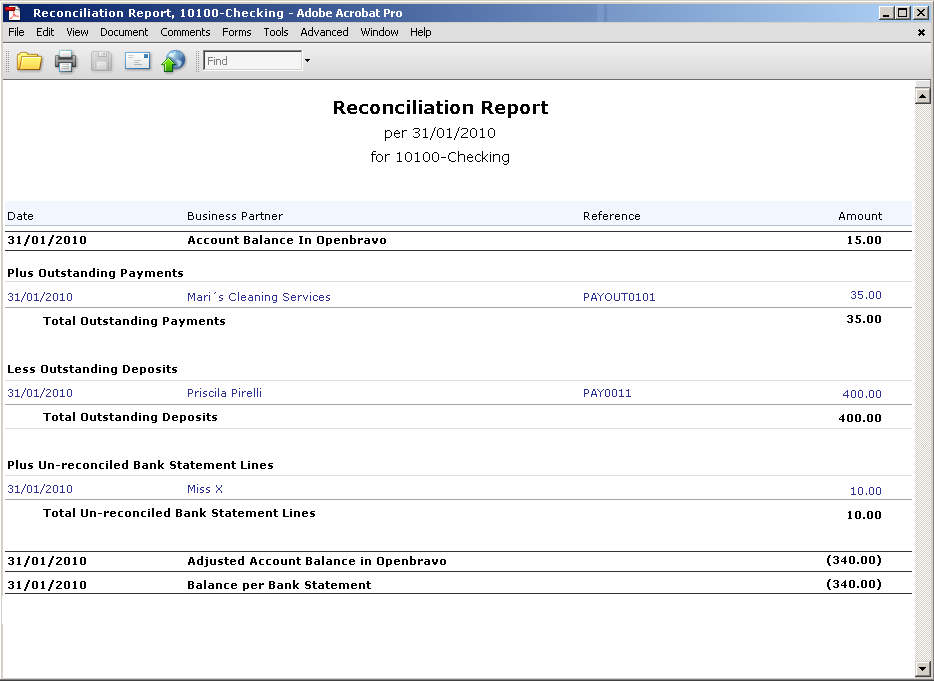Image resolution: width=934 pixels, height=681 pixels.
Task: Open the Advanced menu
Action: [324, 32]
